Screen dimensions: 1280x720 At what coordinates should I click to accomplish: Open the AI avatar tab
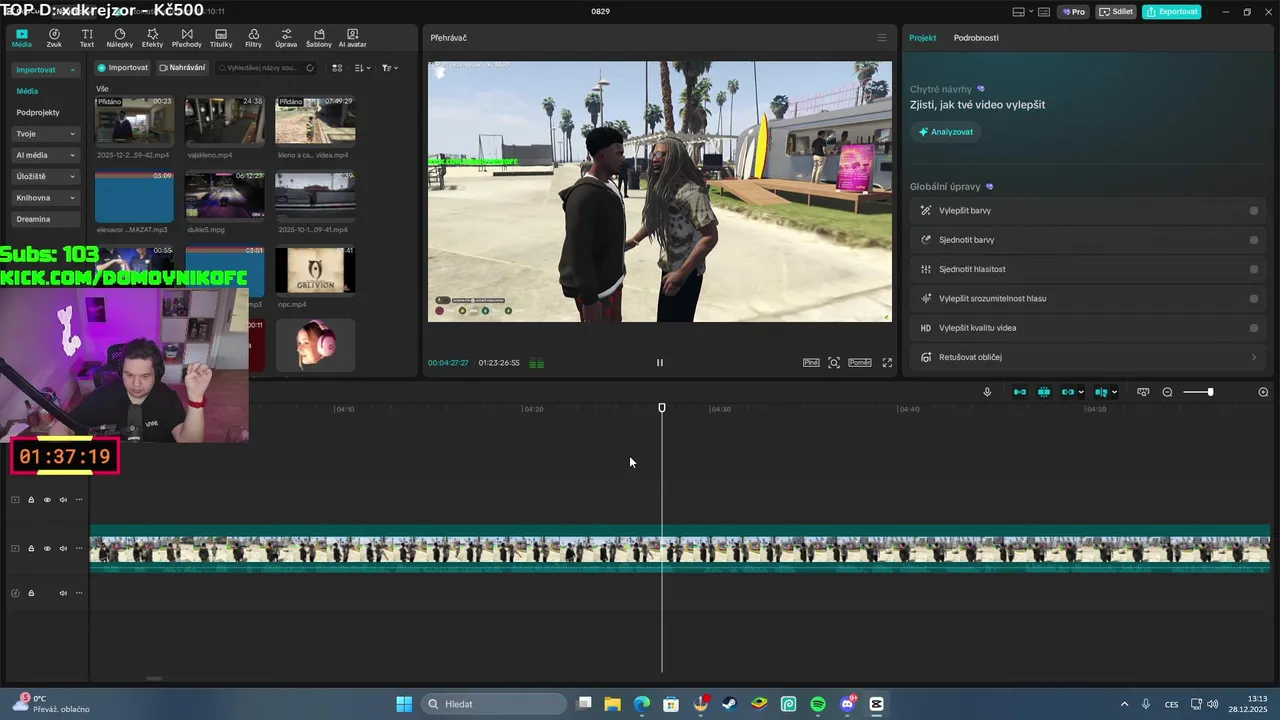352,38
